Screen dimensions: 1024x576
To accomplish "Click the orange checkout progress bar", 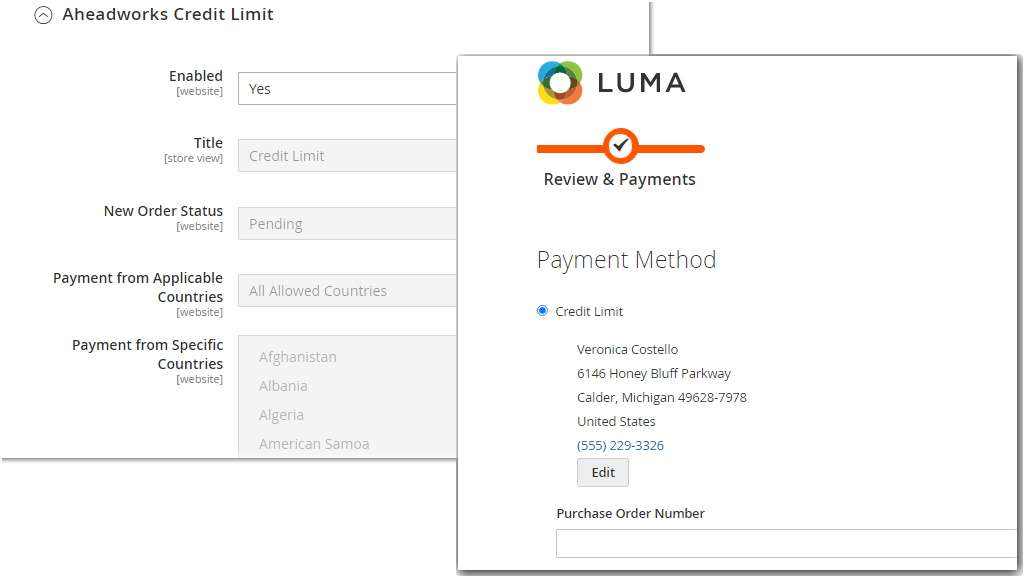I will coord(620,149).
